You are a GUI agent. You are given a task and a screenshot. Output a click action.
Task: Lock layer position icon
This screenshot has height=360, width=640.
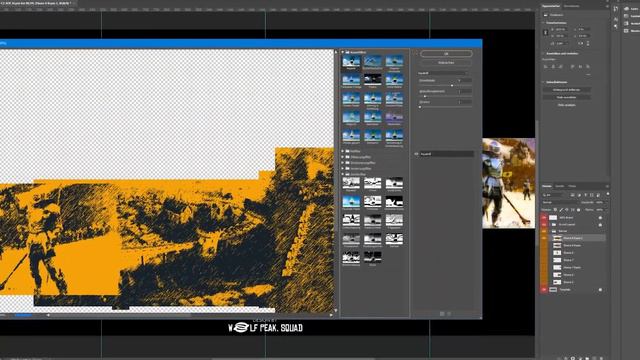567,210
